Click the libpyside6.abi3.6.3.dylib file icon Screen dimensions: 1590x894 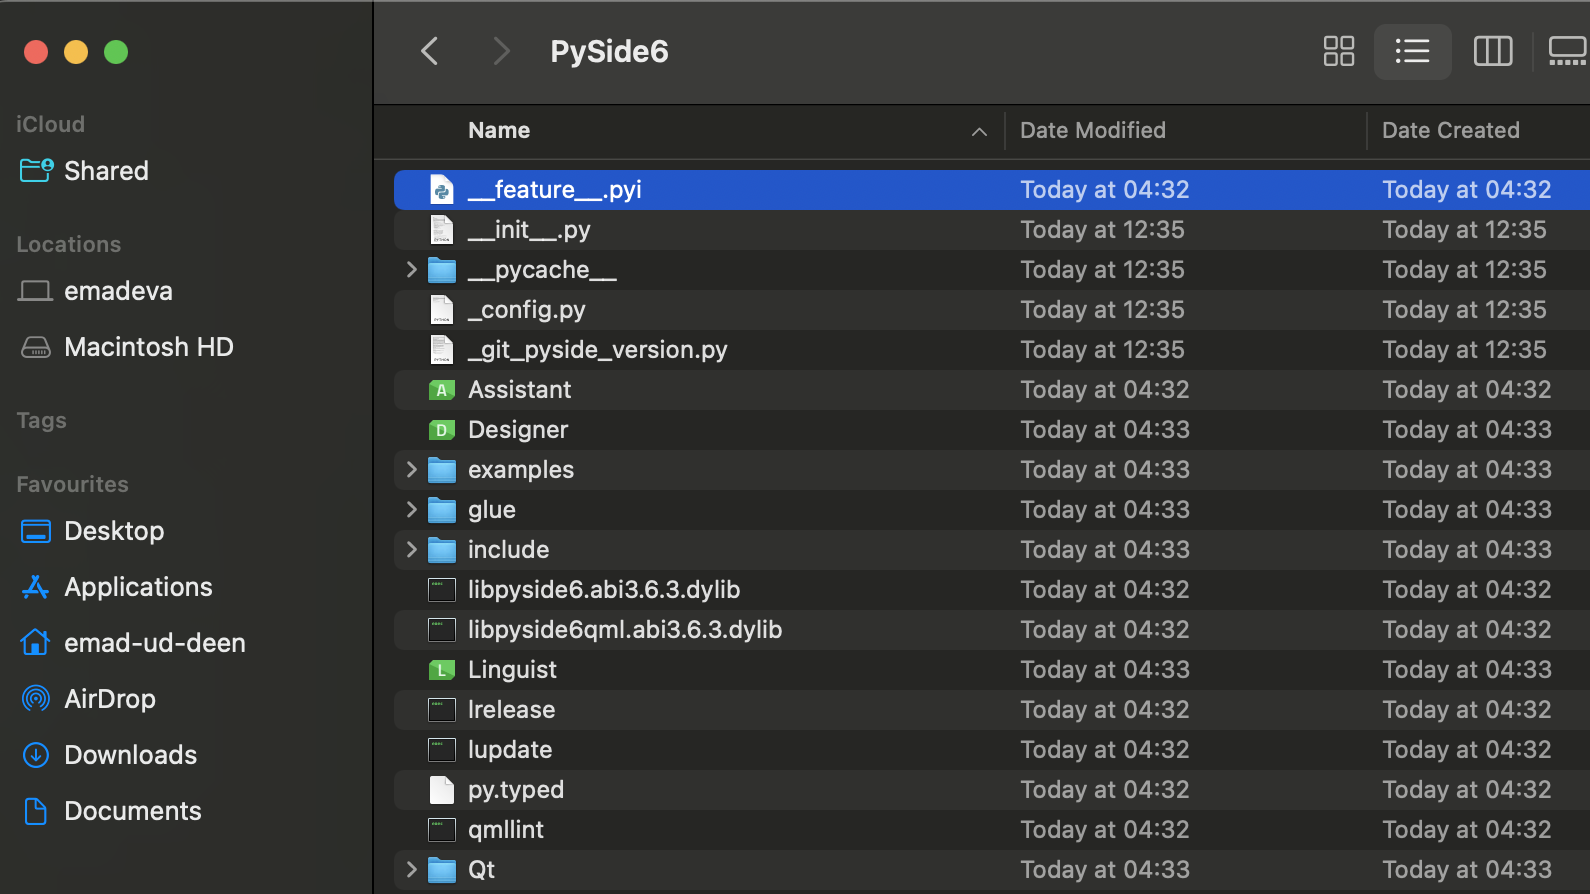pyautogui.click(x=442, y=590)
